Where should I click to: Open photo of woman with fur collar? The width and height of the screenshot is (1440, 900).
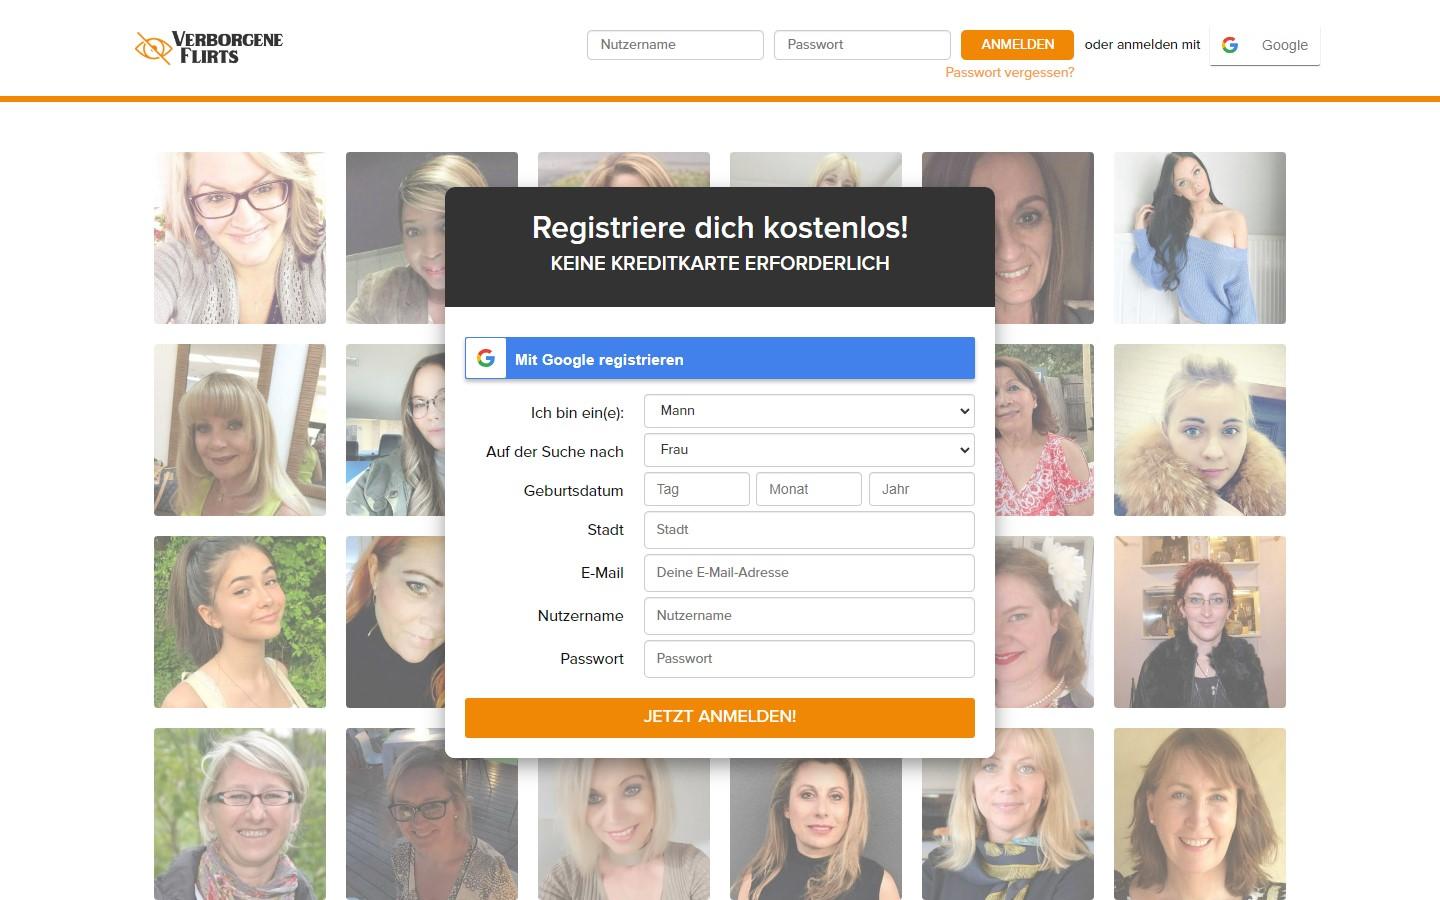tap(1200, 430)
